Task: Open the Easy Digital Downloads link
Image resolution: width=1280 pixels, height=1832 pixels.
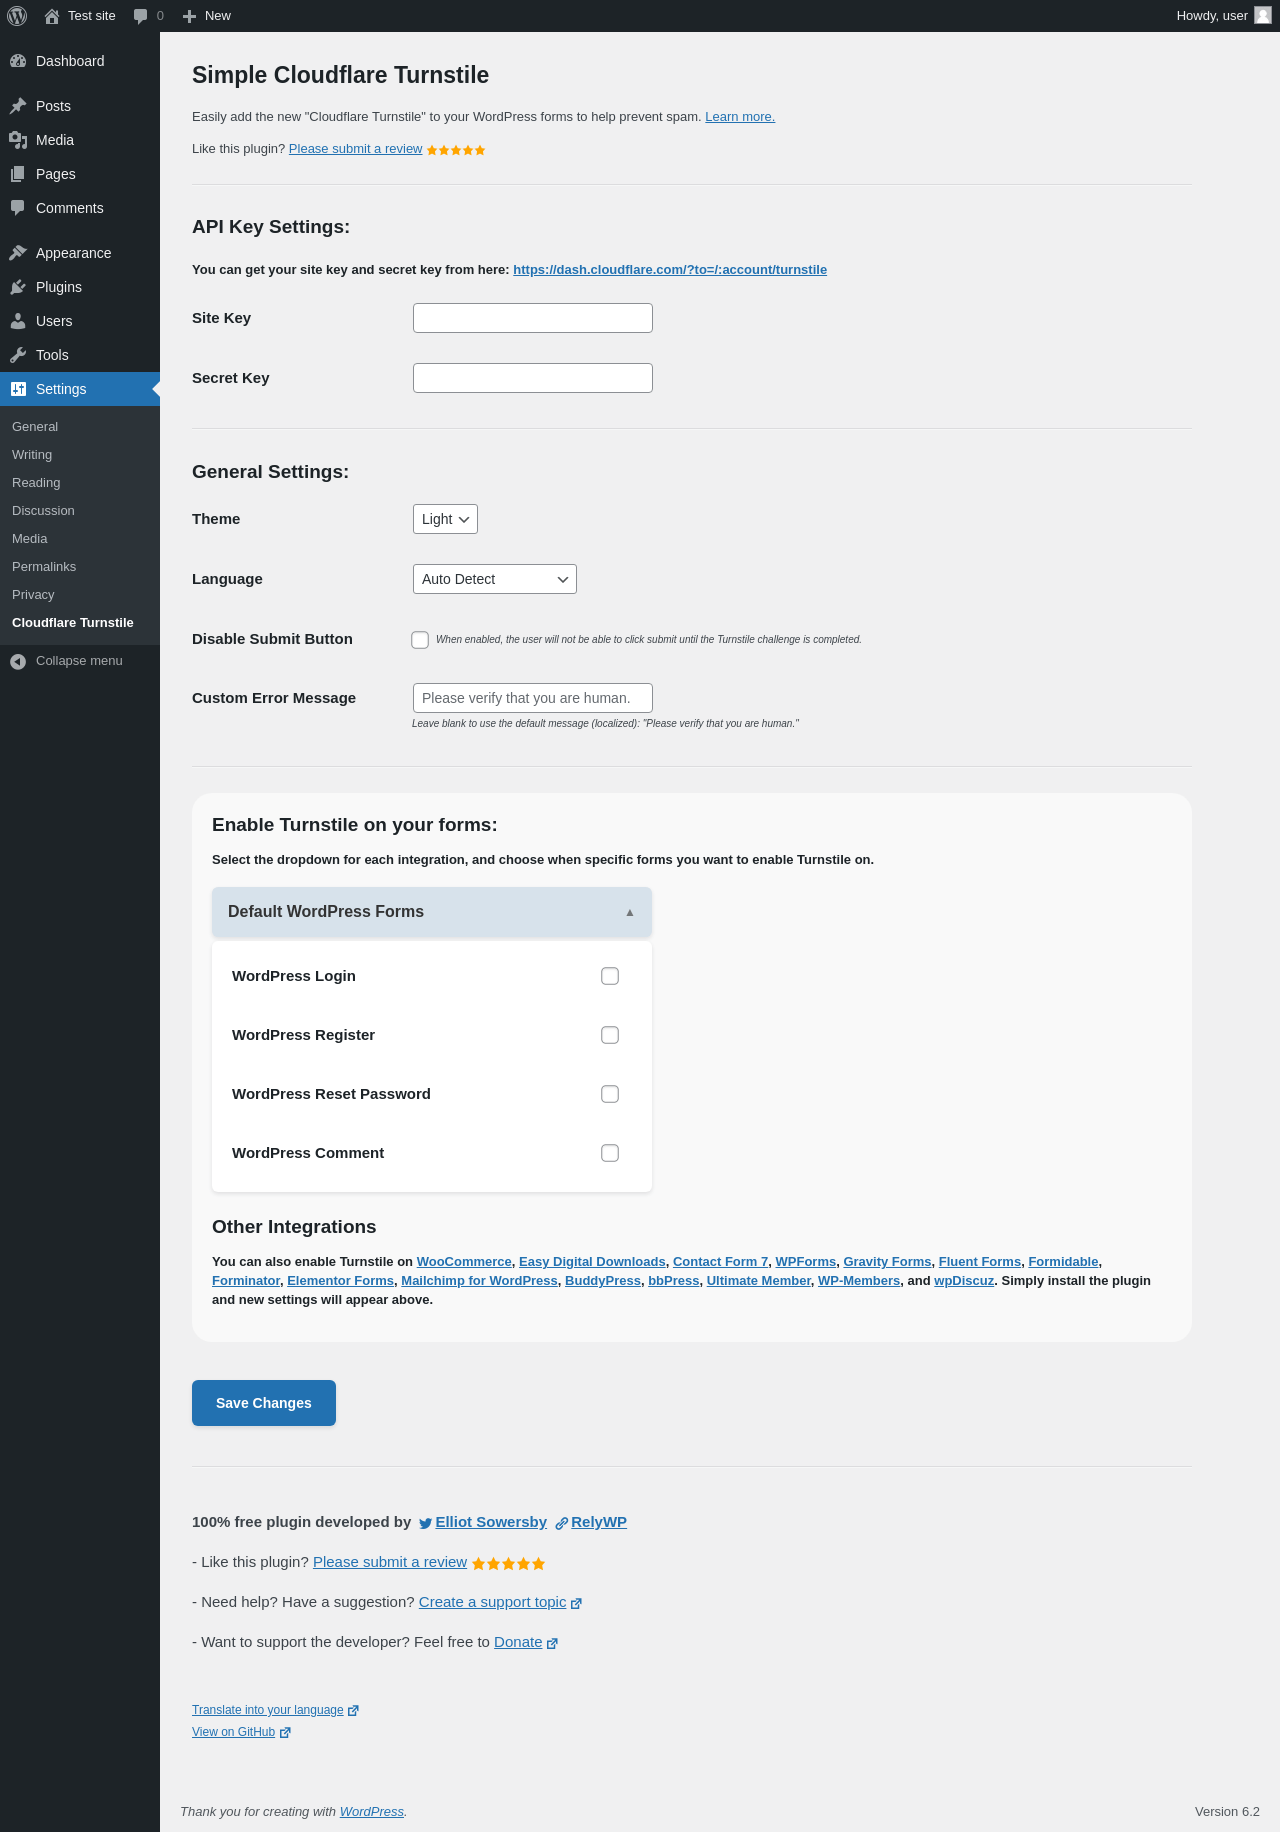Action: (592, 1262)
